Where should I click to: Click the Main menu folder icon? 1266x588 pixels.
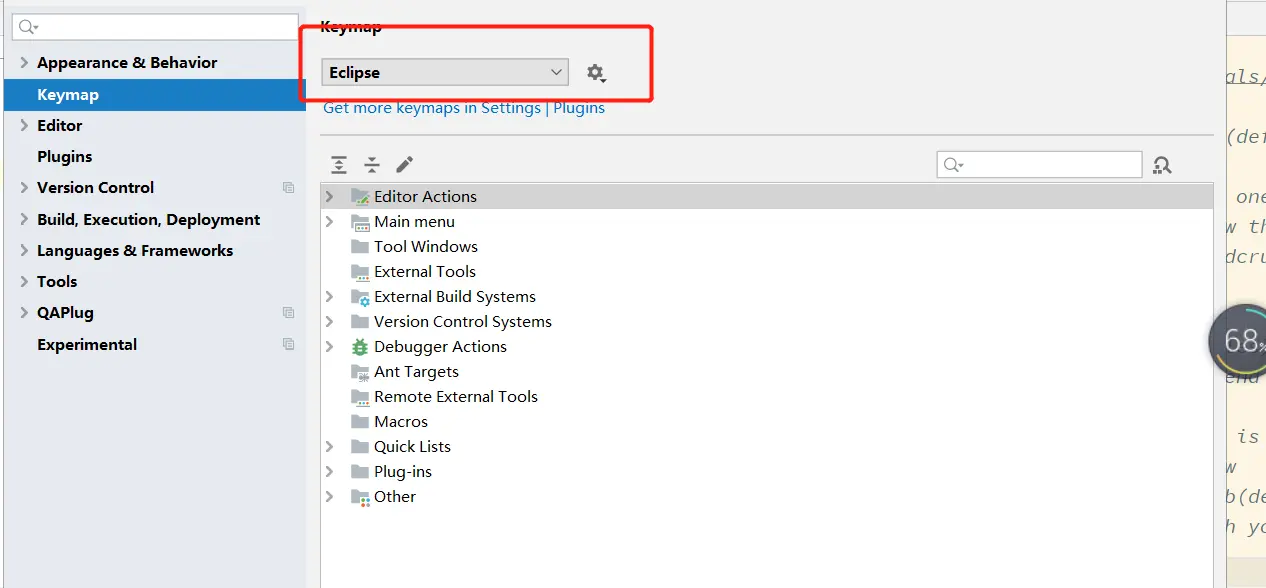click(x=360, y=222)
